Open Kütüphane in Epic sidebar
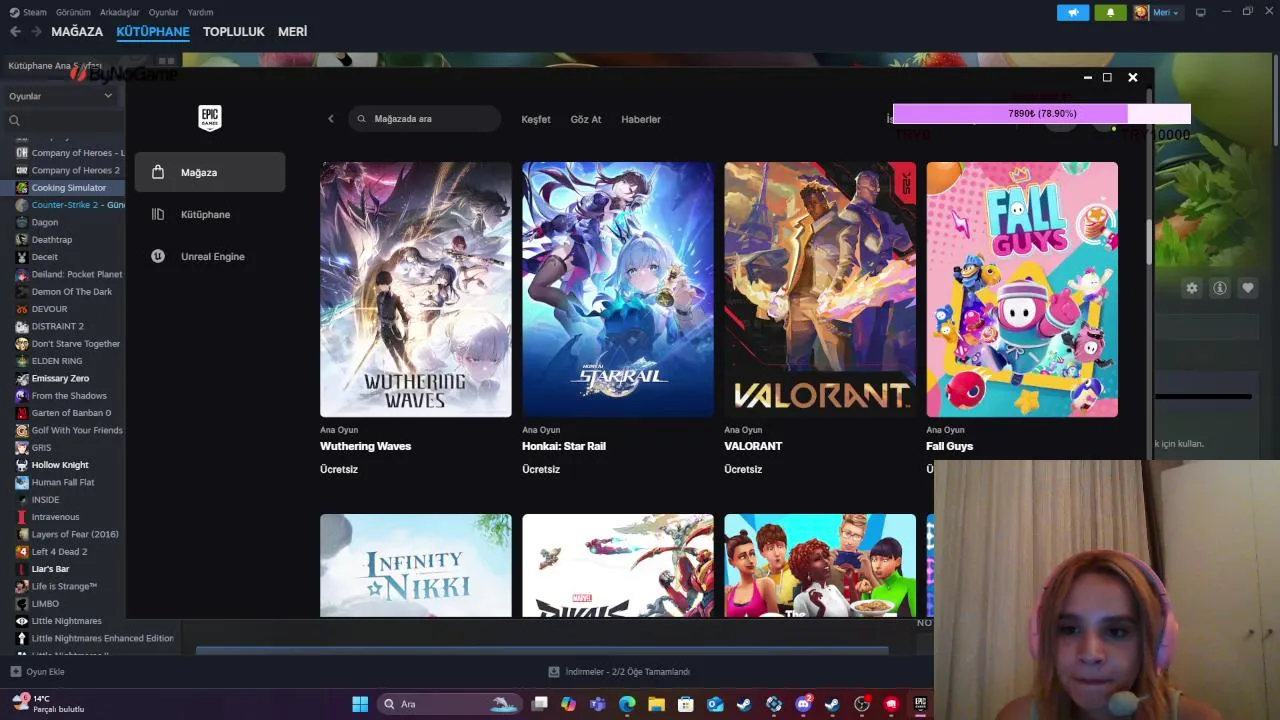The width and height of the screenshot is (1280, 720). tap(210, 214)
